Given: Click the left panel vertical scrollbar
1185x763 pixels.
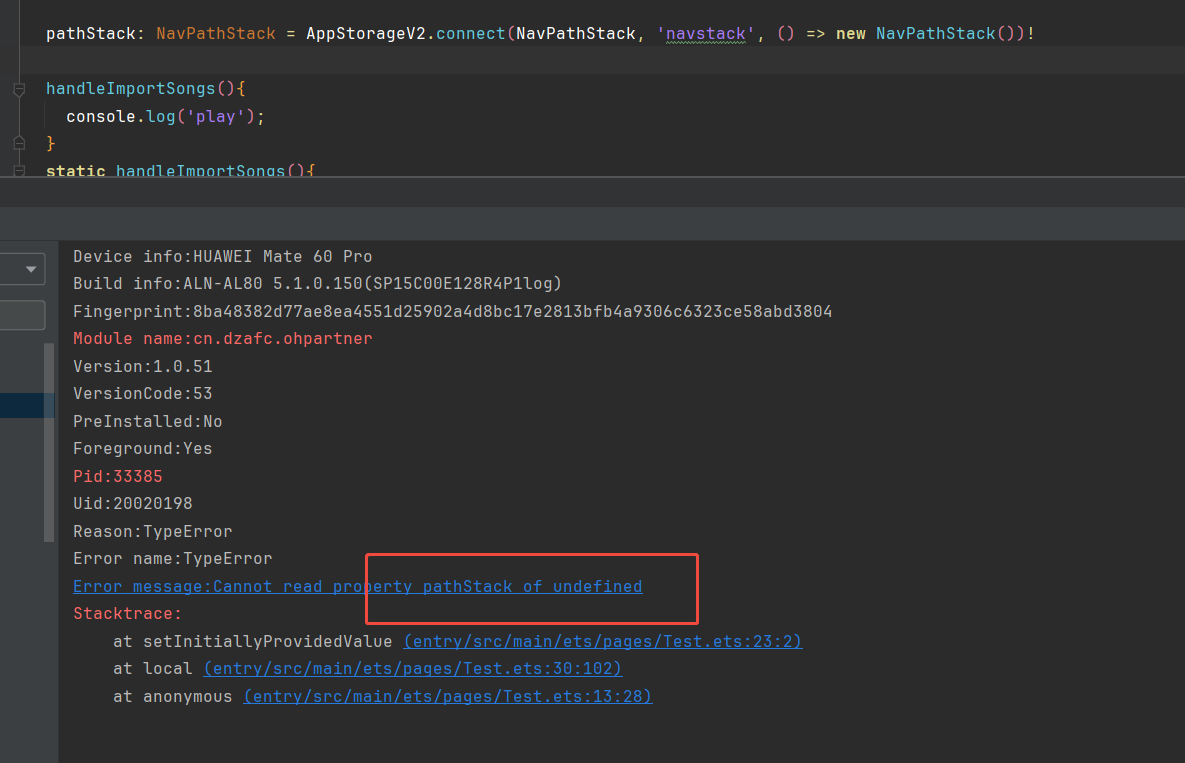Looking at the screenshot, I should tap(49, 442).
